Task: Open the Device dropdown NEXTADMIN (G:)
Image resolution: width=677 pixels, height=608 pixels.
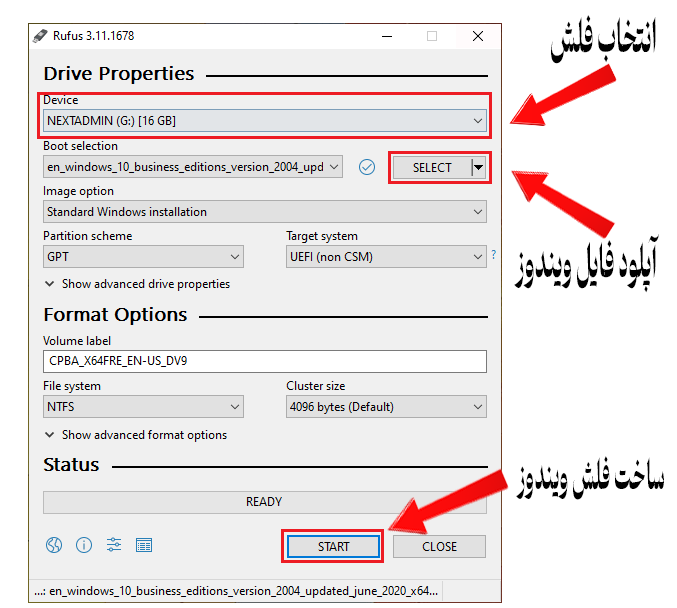Action: point(265,120)
